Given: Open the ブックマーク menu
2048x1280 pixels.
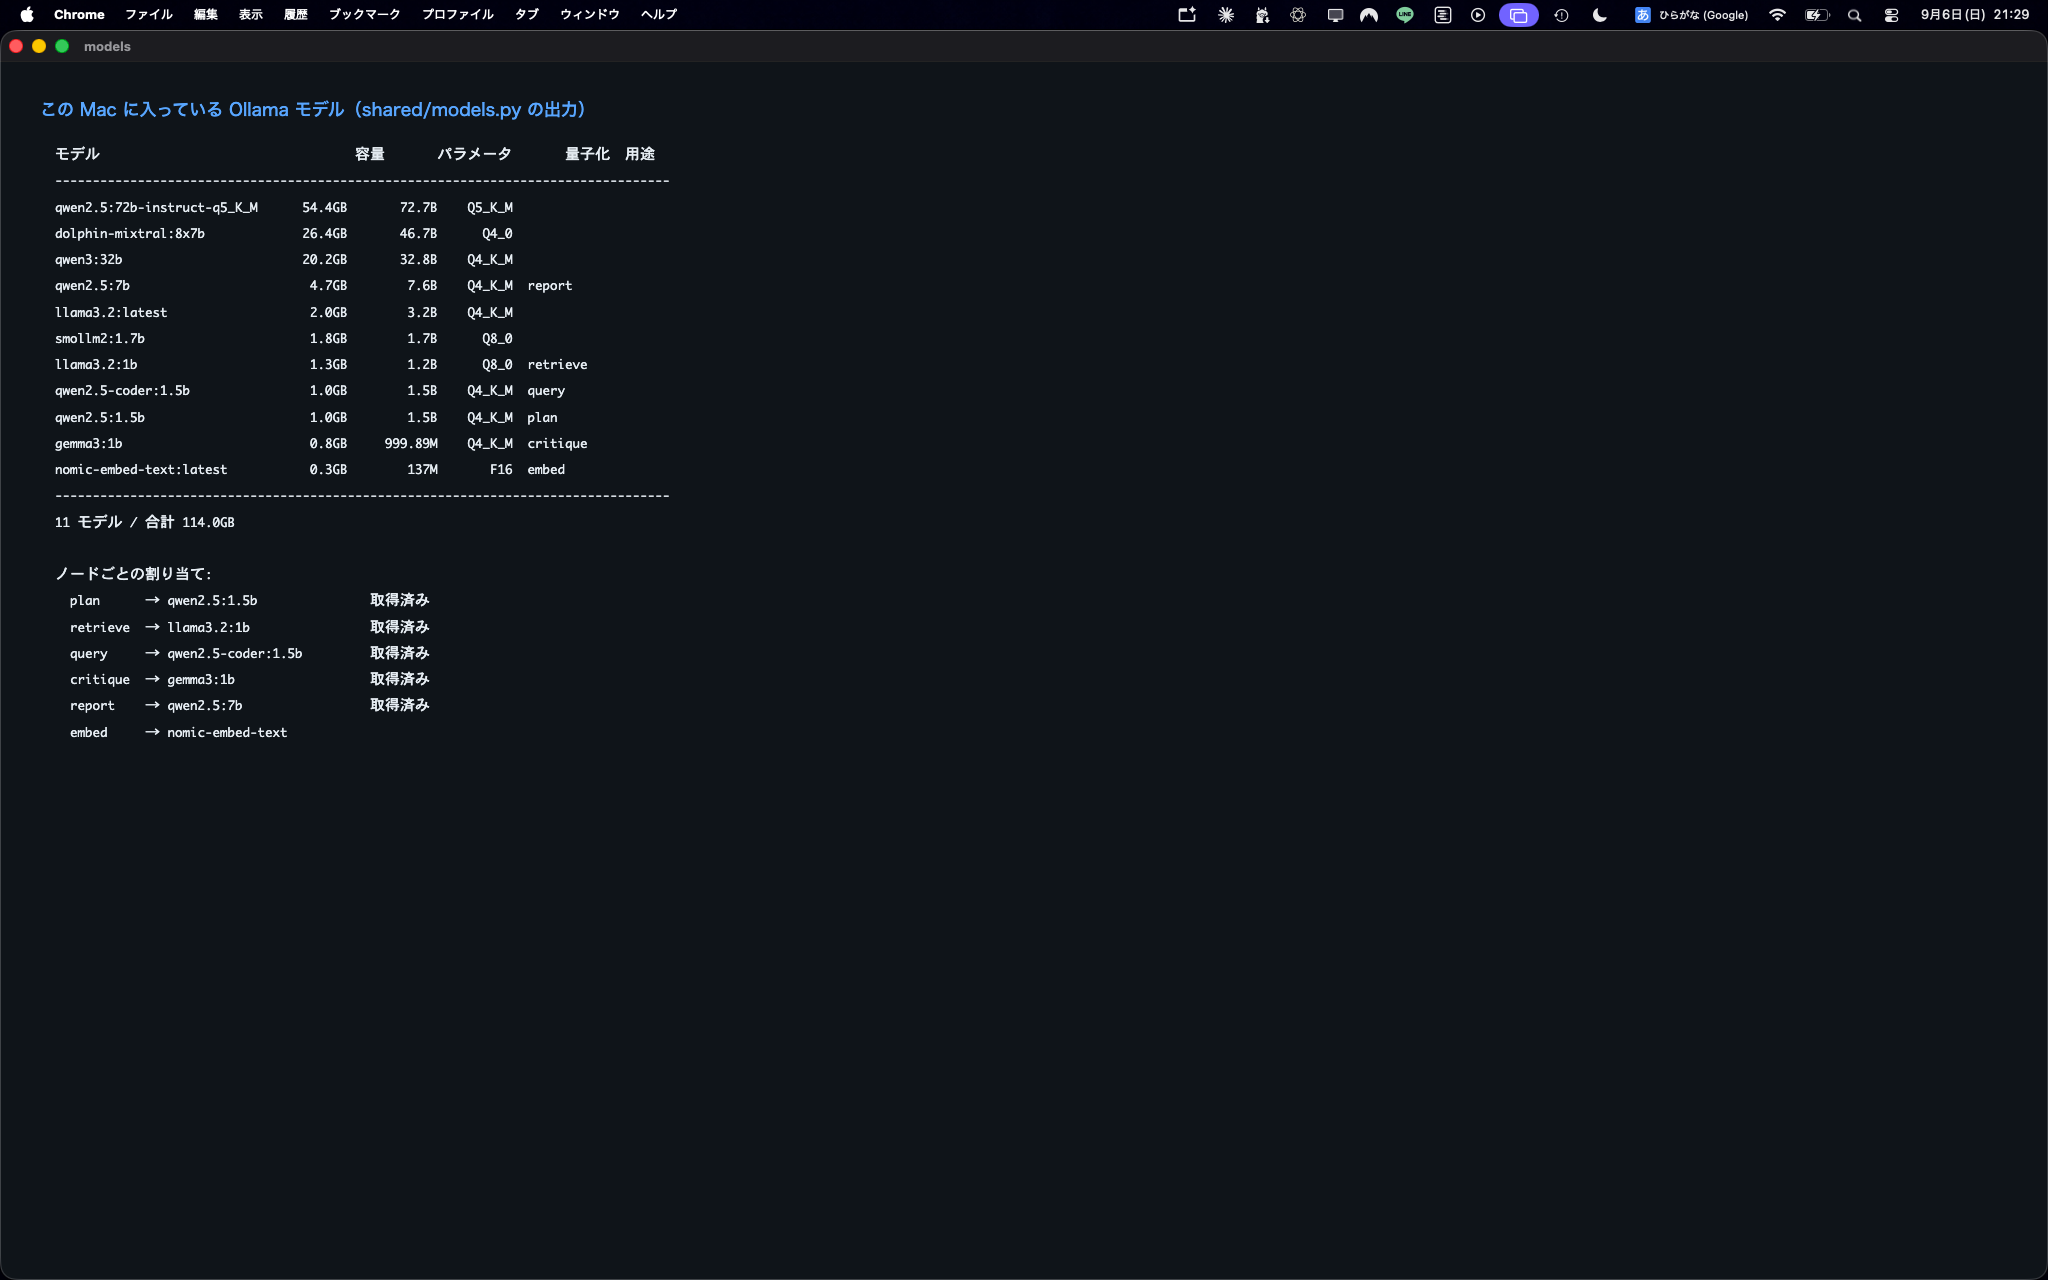Looking at the screenshot, I should click(365, 15).
